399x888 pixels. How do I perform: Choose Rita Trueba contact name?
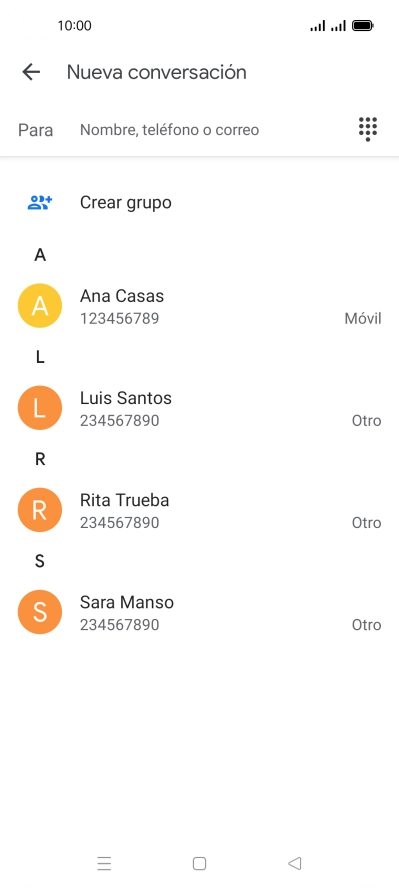125,500
